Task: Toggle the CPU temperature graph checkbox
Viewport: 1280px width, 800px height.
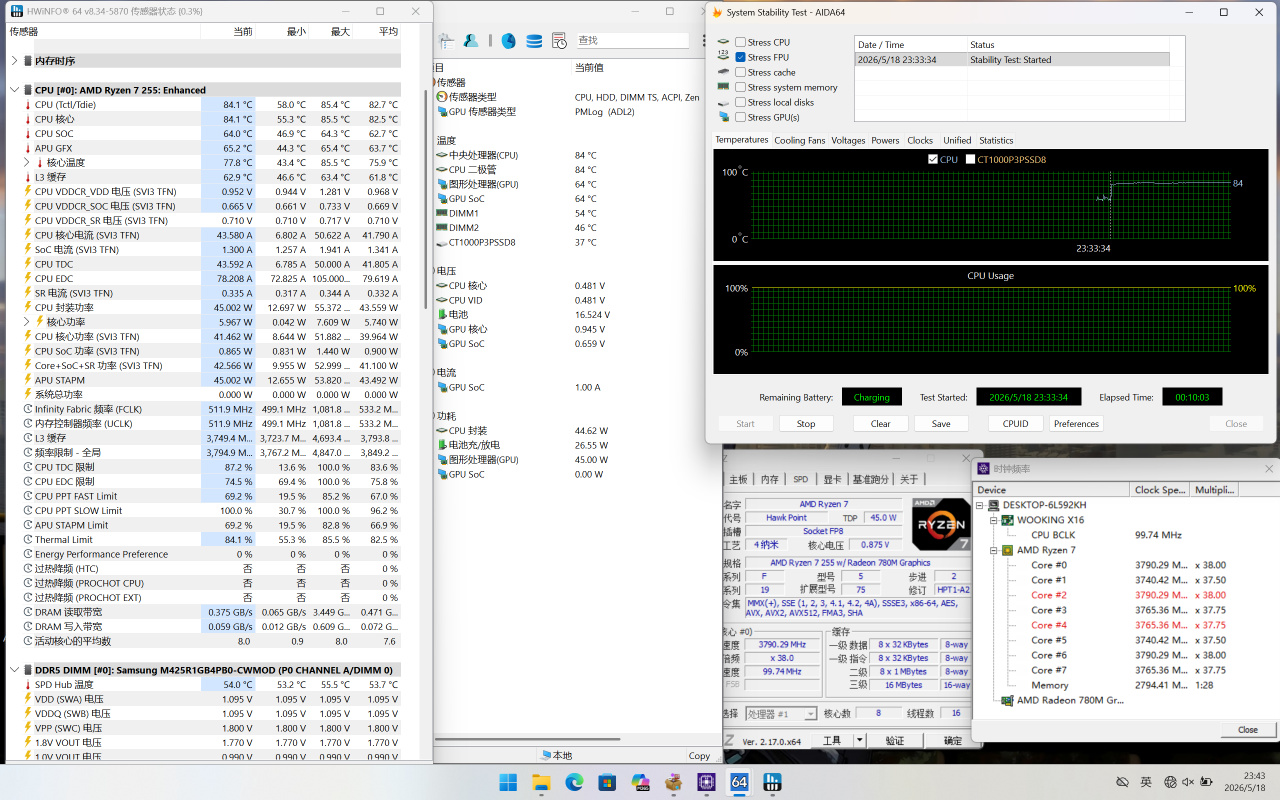Action: (933, 159)
